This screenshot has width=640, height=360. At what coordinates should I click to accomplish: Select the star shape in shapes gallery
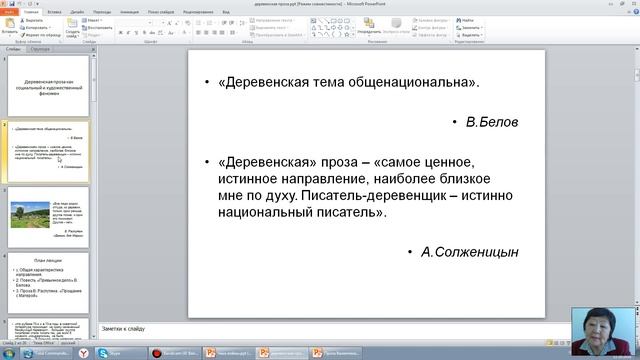click(347, 35)
